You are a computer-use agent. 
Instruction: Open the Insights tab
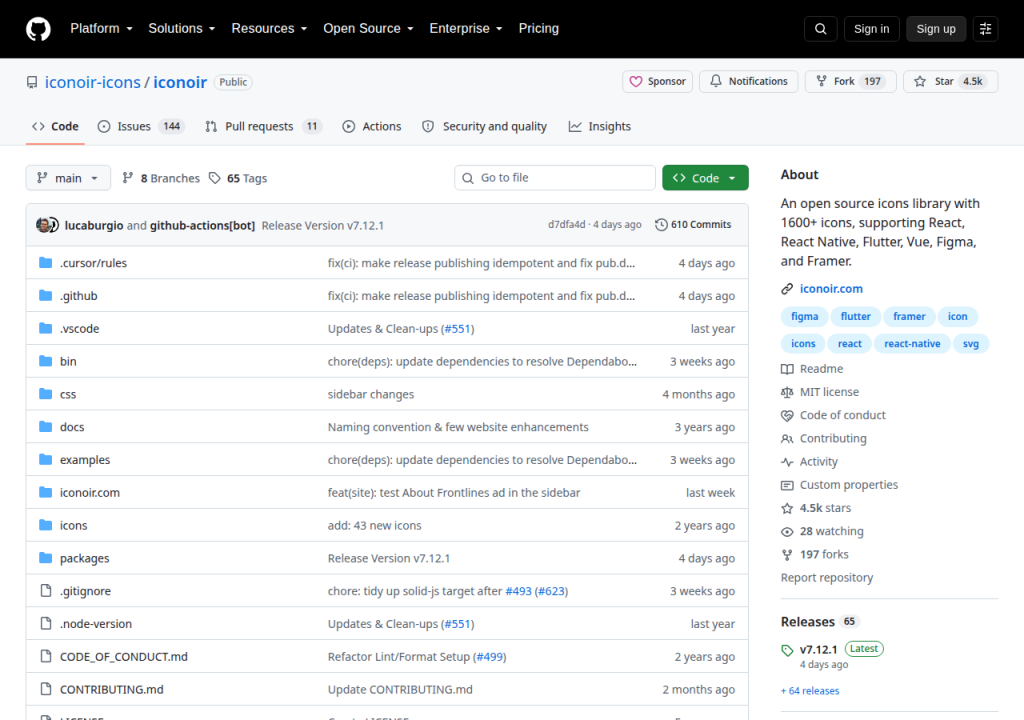point(600,127)
